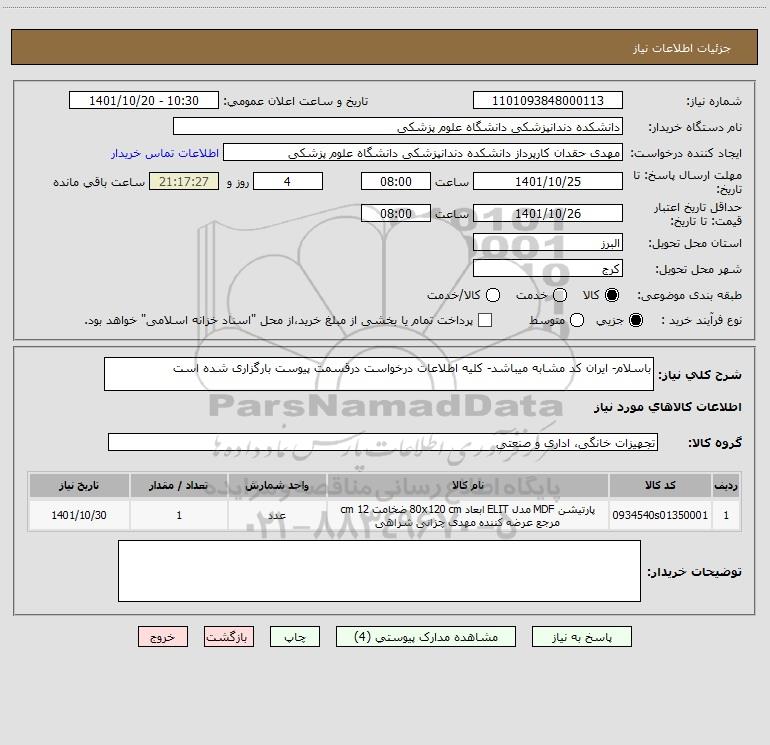Image resolution: width=770 pixels, height=745 pixels.
Task: Click the جزئیات اطلاعات نیاز header title
Action: pos(682,48)
